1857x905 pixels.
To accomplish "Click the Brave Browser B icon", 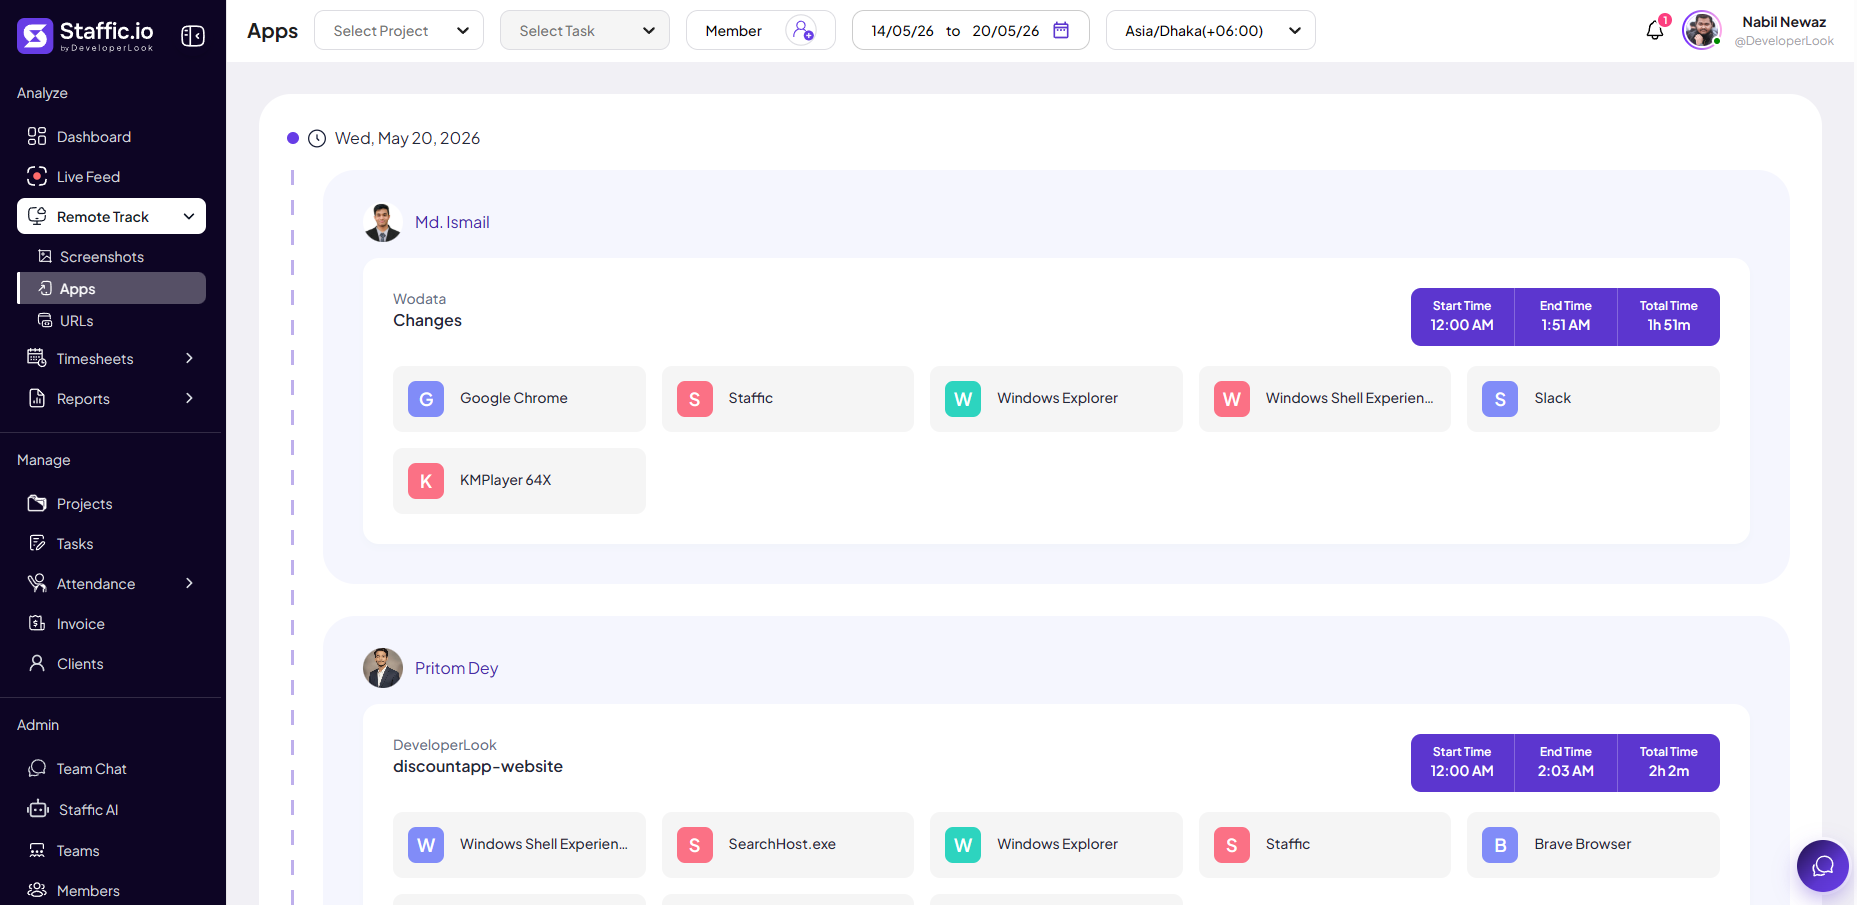I will [x=1500, y=845].
